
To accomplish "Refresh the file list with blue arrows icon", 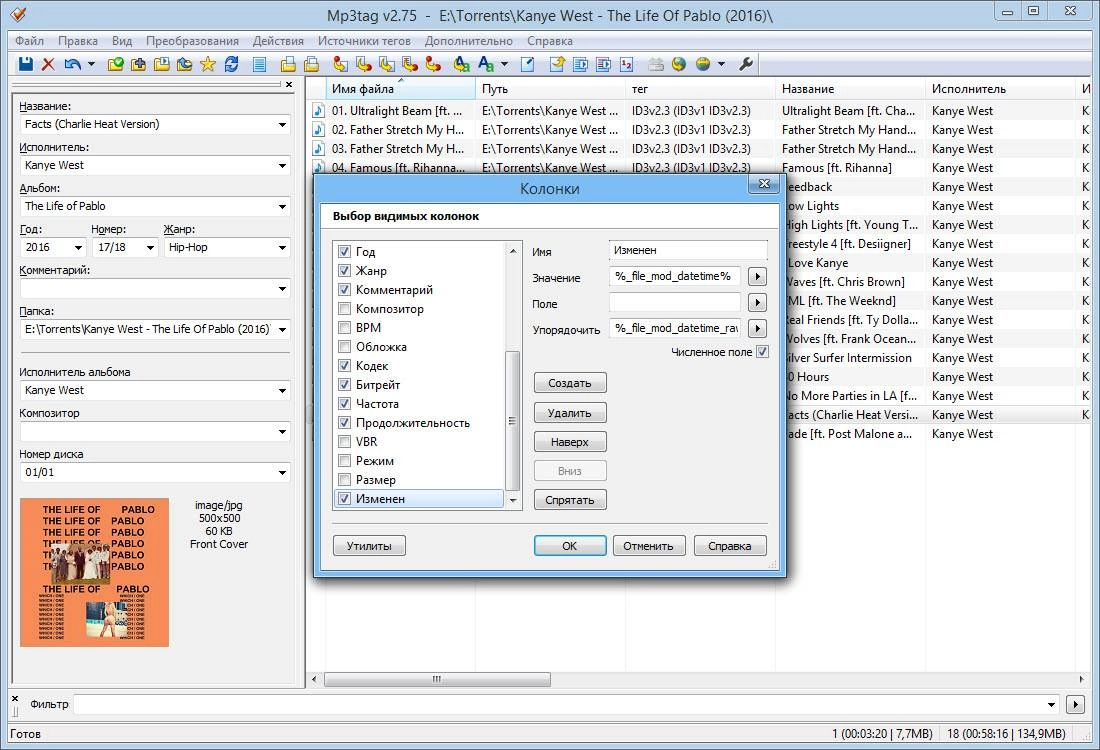I will 231,65.
